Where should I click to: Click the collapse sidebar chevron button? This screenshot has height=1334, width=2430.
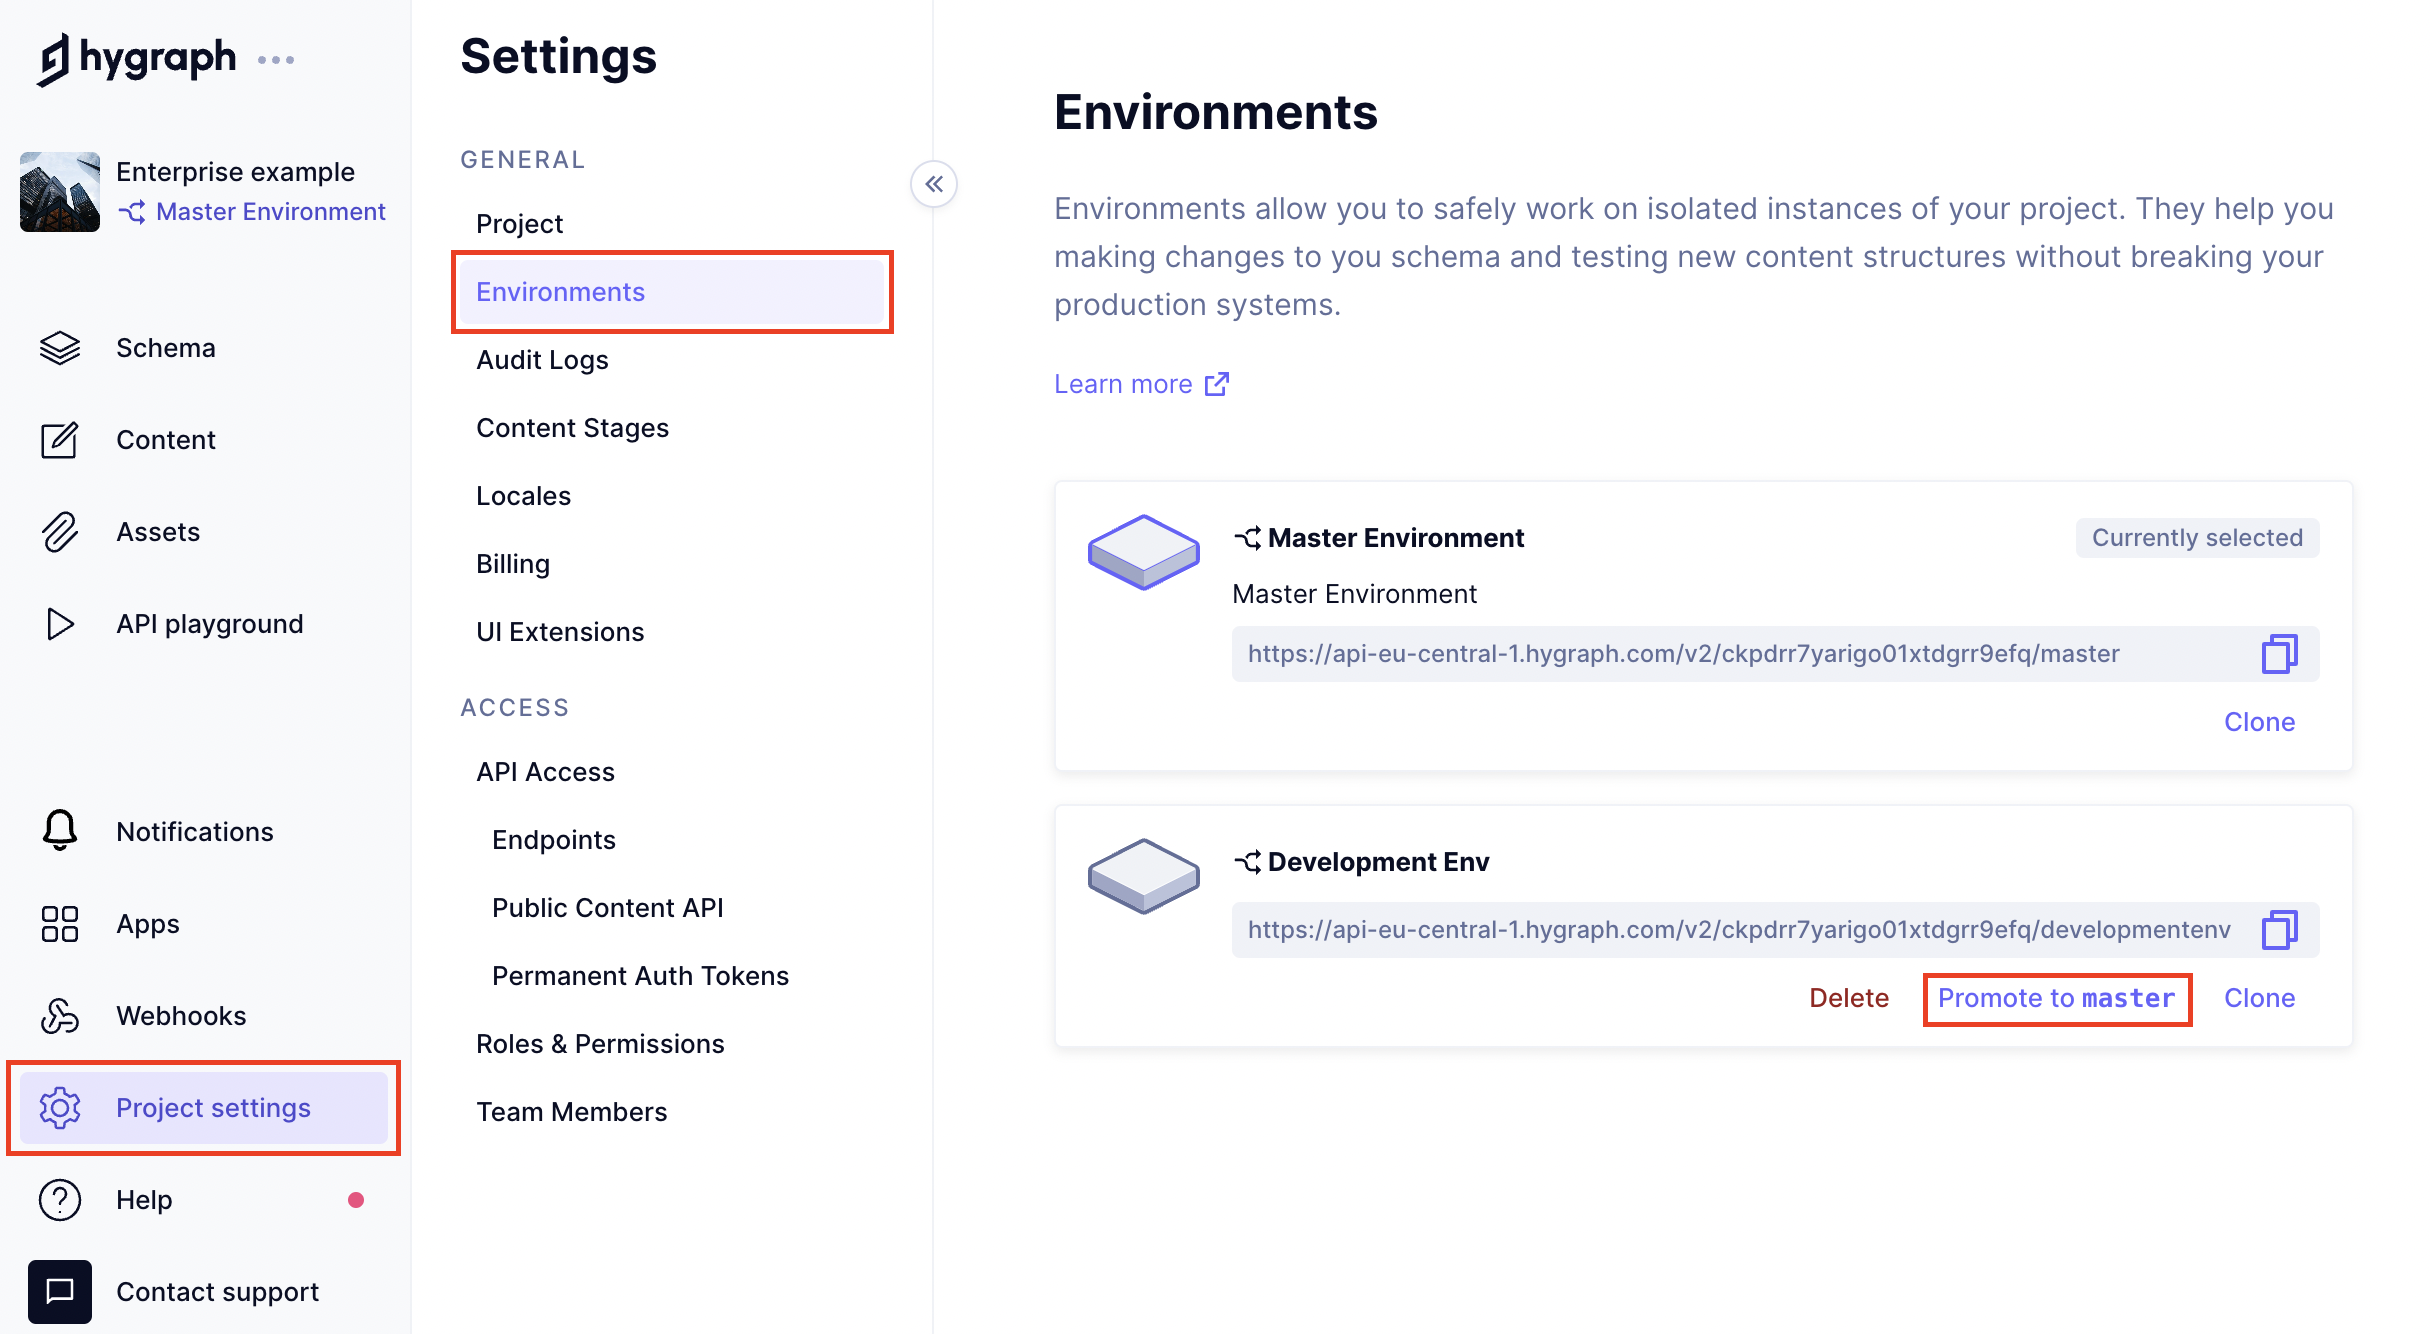[x=933, y=184]
